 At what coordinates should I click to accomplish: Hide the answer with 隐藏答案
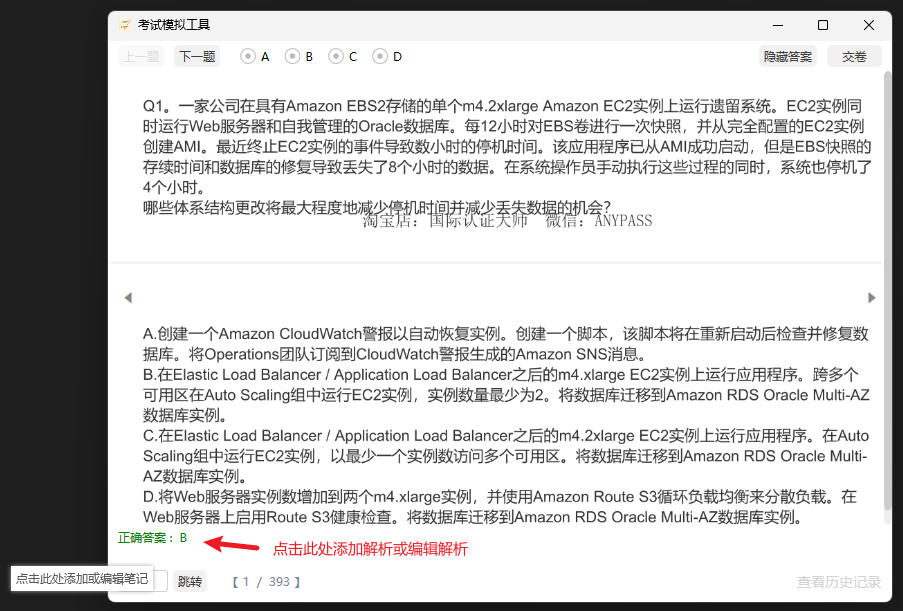point(787,56)
